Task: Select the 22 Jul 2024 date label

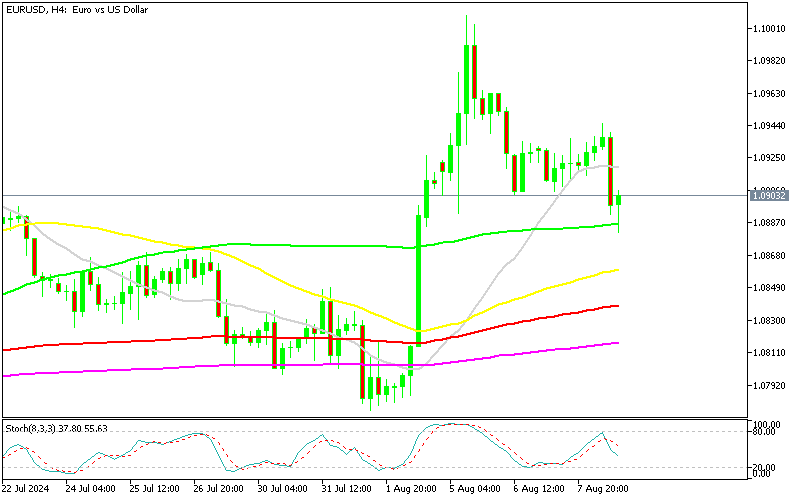Action: tap(27, 489)
